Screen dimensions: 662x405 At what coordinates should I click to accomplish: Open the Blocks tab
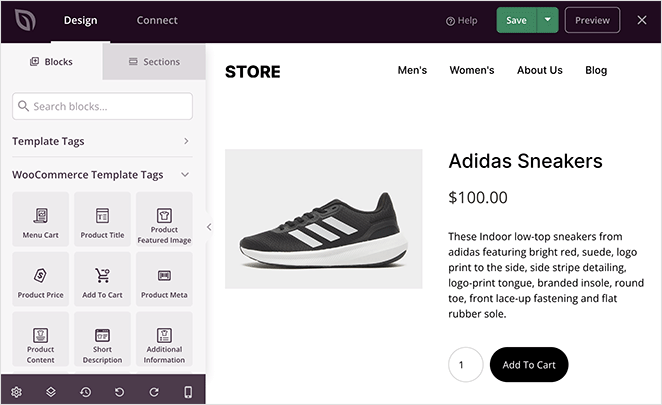[x=52, y=62]
